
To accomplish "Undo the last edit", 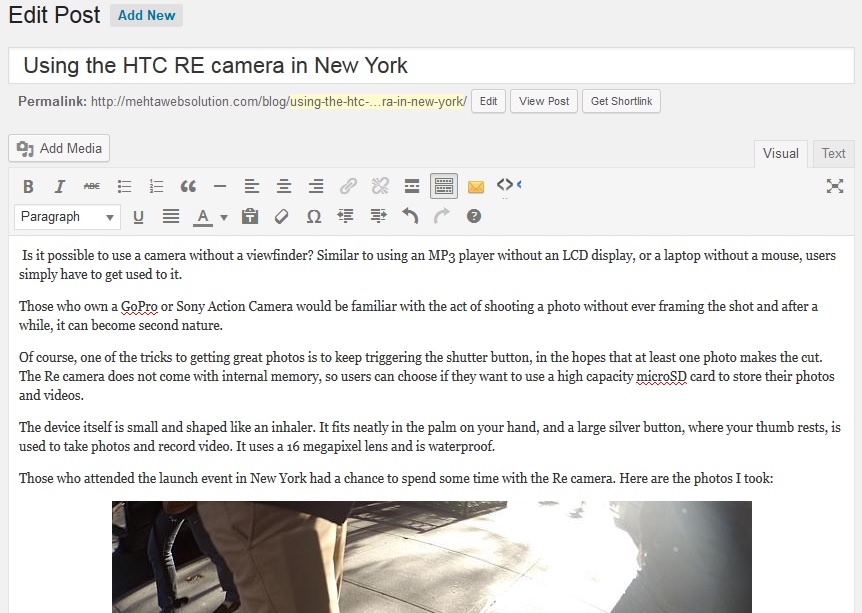I will (410, 216).
